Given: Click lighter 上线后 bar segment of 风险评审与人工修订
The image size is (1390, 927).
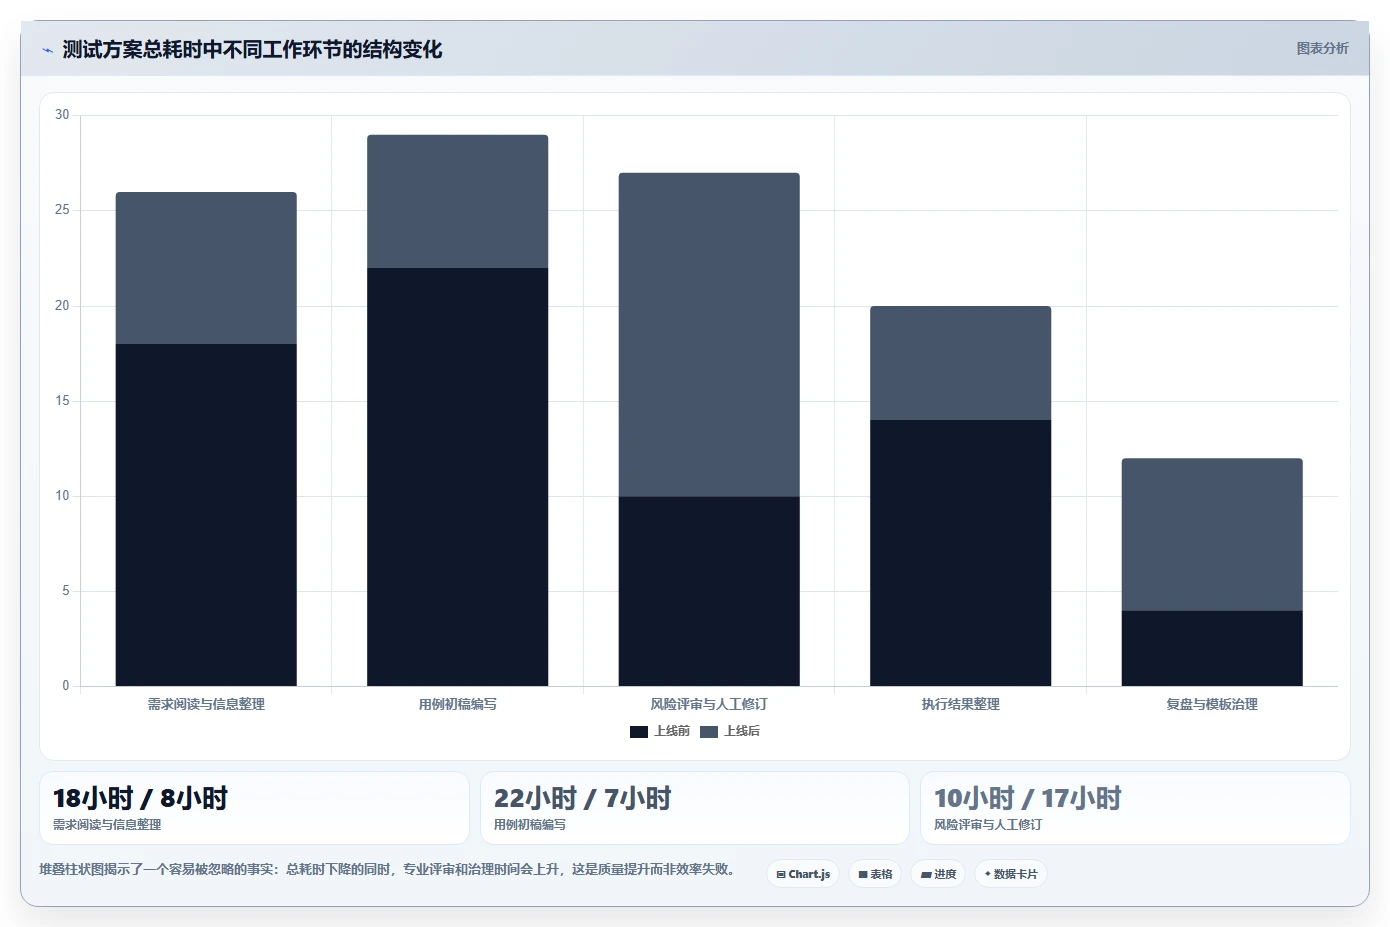Looking at the screenshot, I should click(x=709, y=335).
